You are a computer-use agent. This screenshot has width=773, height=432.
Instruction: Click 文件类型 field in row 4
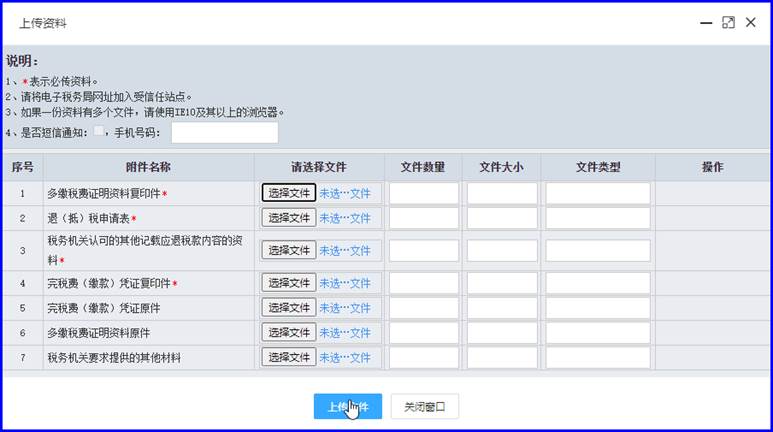pos(598,283)
